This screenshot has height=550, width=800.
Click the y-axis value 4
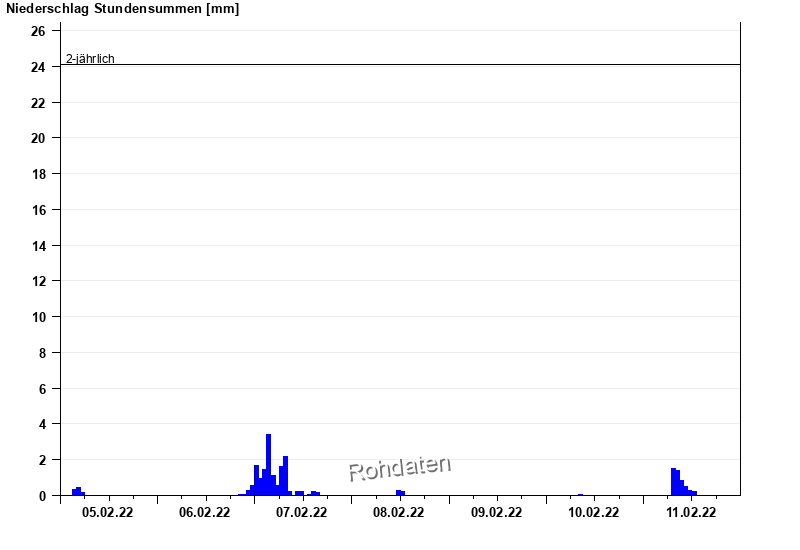point(42,424)
